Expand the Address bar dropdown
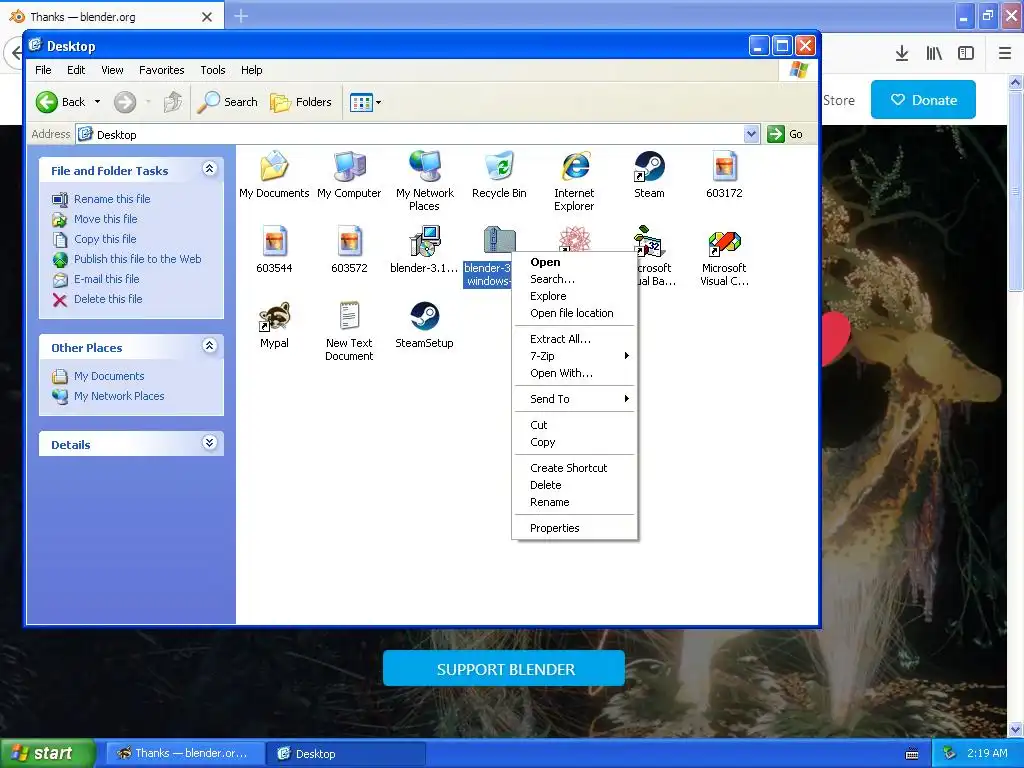Screen dimensions: 1024x768 tap(752, 135)
